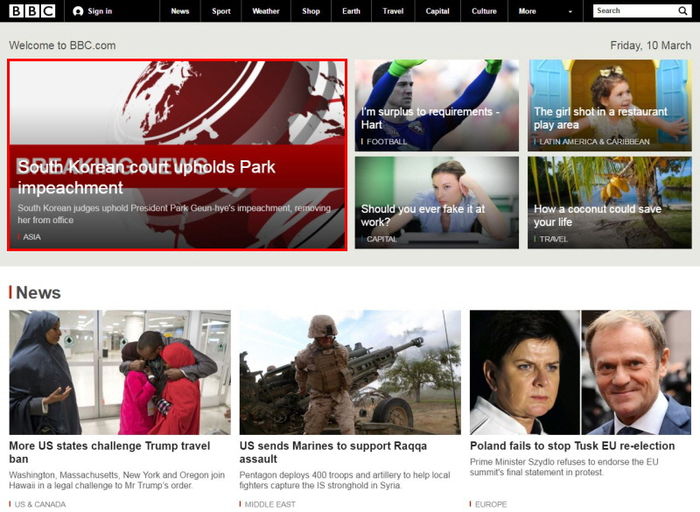700x512 pixels.
Task: Open the Sport nav item
Action: tap(221, 11)
